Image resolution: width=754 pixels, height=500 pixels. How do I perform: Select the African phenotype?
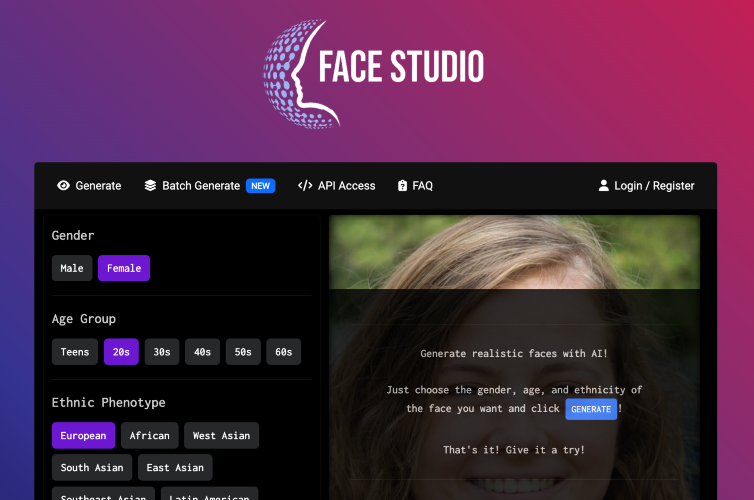pyautogui.click(x=150, y=436)
